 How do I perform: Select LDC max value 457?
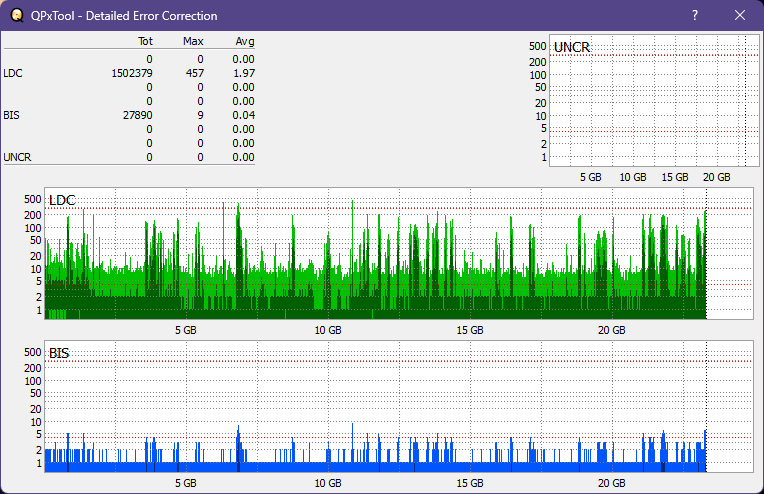[194, 73]
